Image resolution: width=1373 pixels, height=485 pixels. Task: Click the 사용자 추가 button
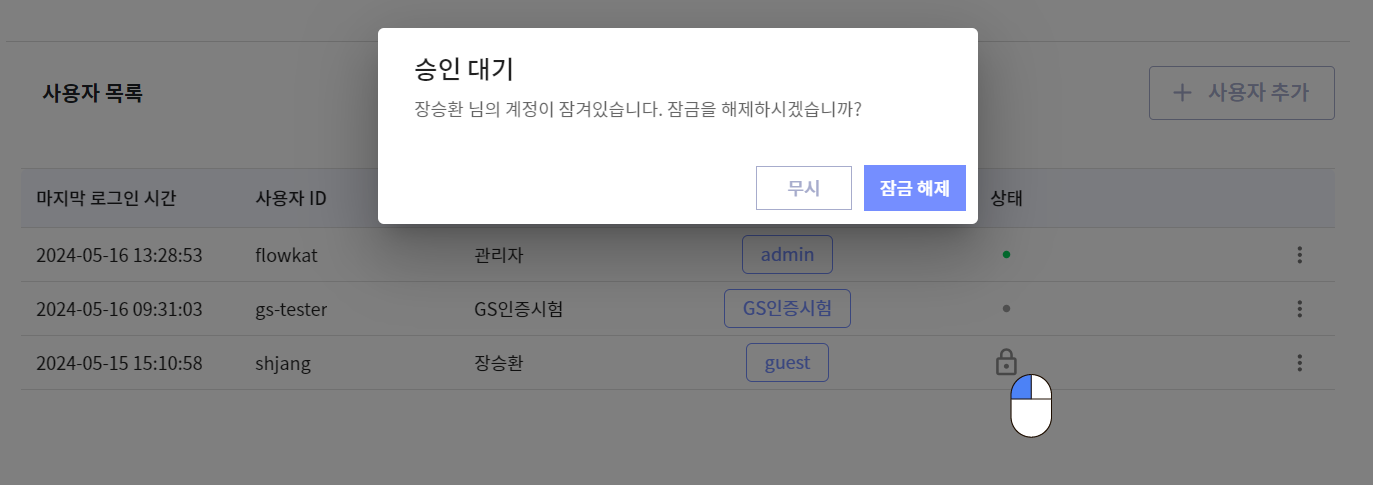pyautogui.click(x=1241, y=93)
